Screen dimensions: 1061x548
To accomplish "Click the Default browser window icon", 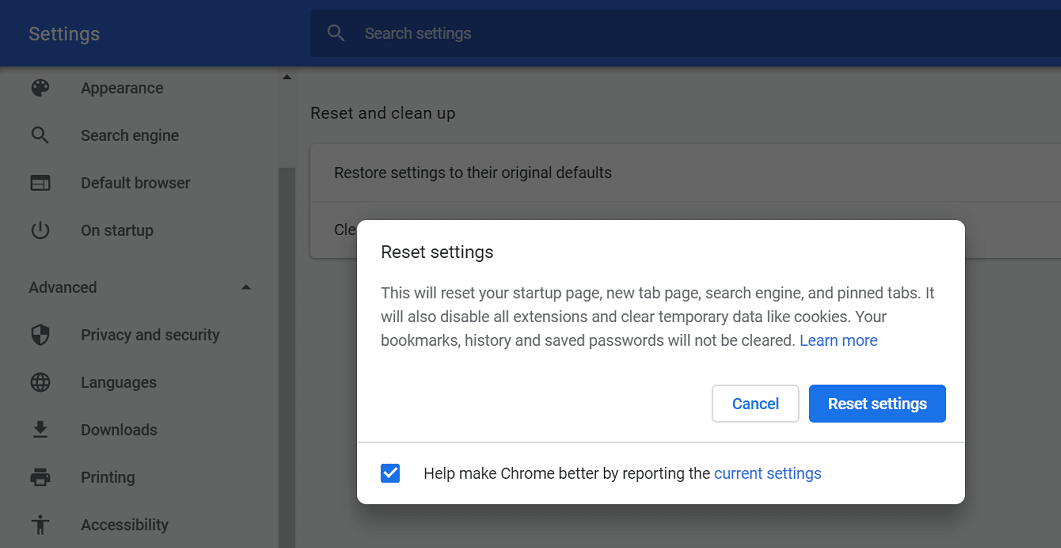I will tap(40, 183).
